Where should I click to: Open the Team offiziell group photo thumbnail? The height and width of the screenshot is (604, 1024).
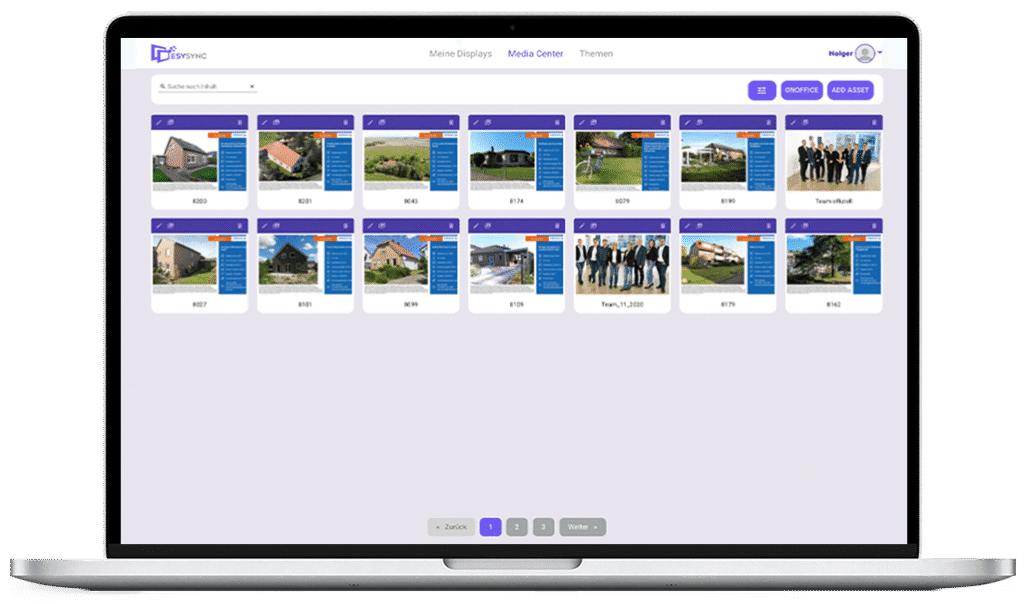[x=834, y=161]
